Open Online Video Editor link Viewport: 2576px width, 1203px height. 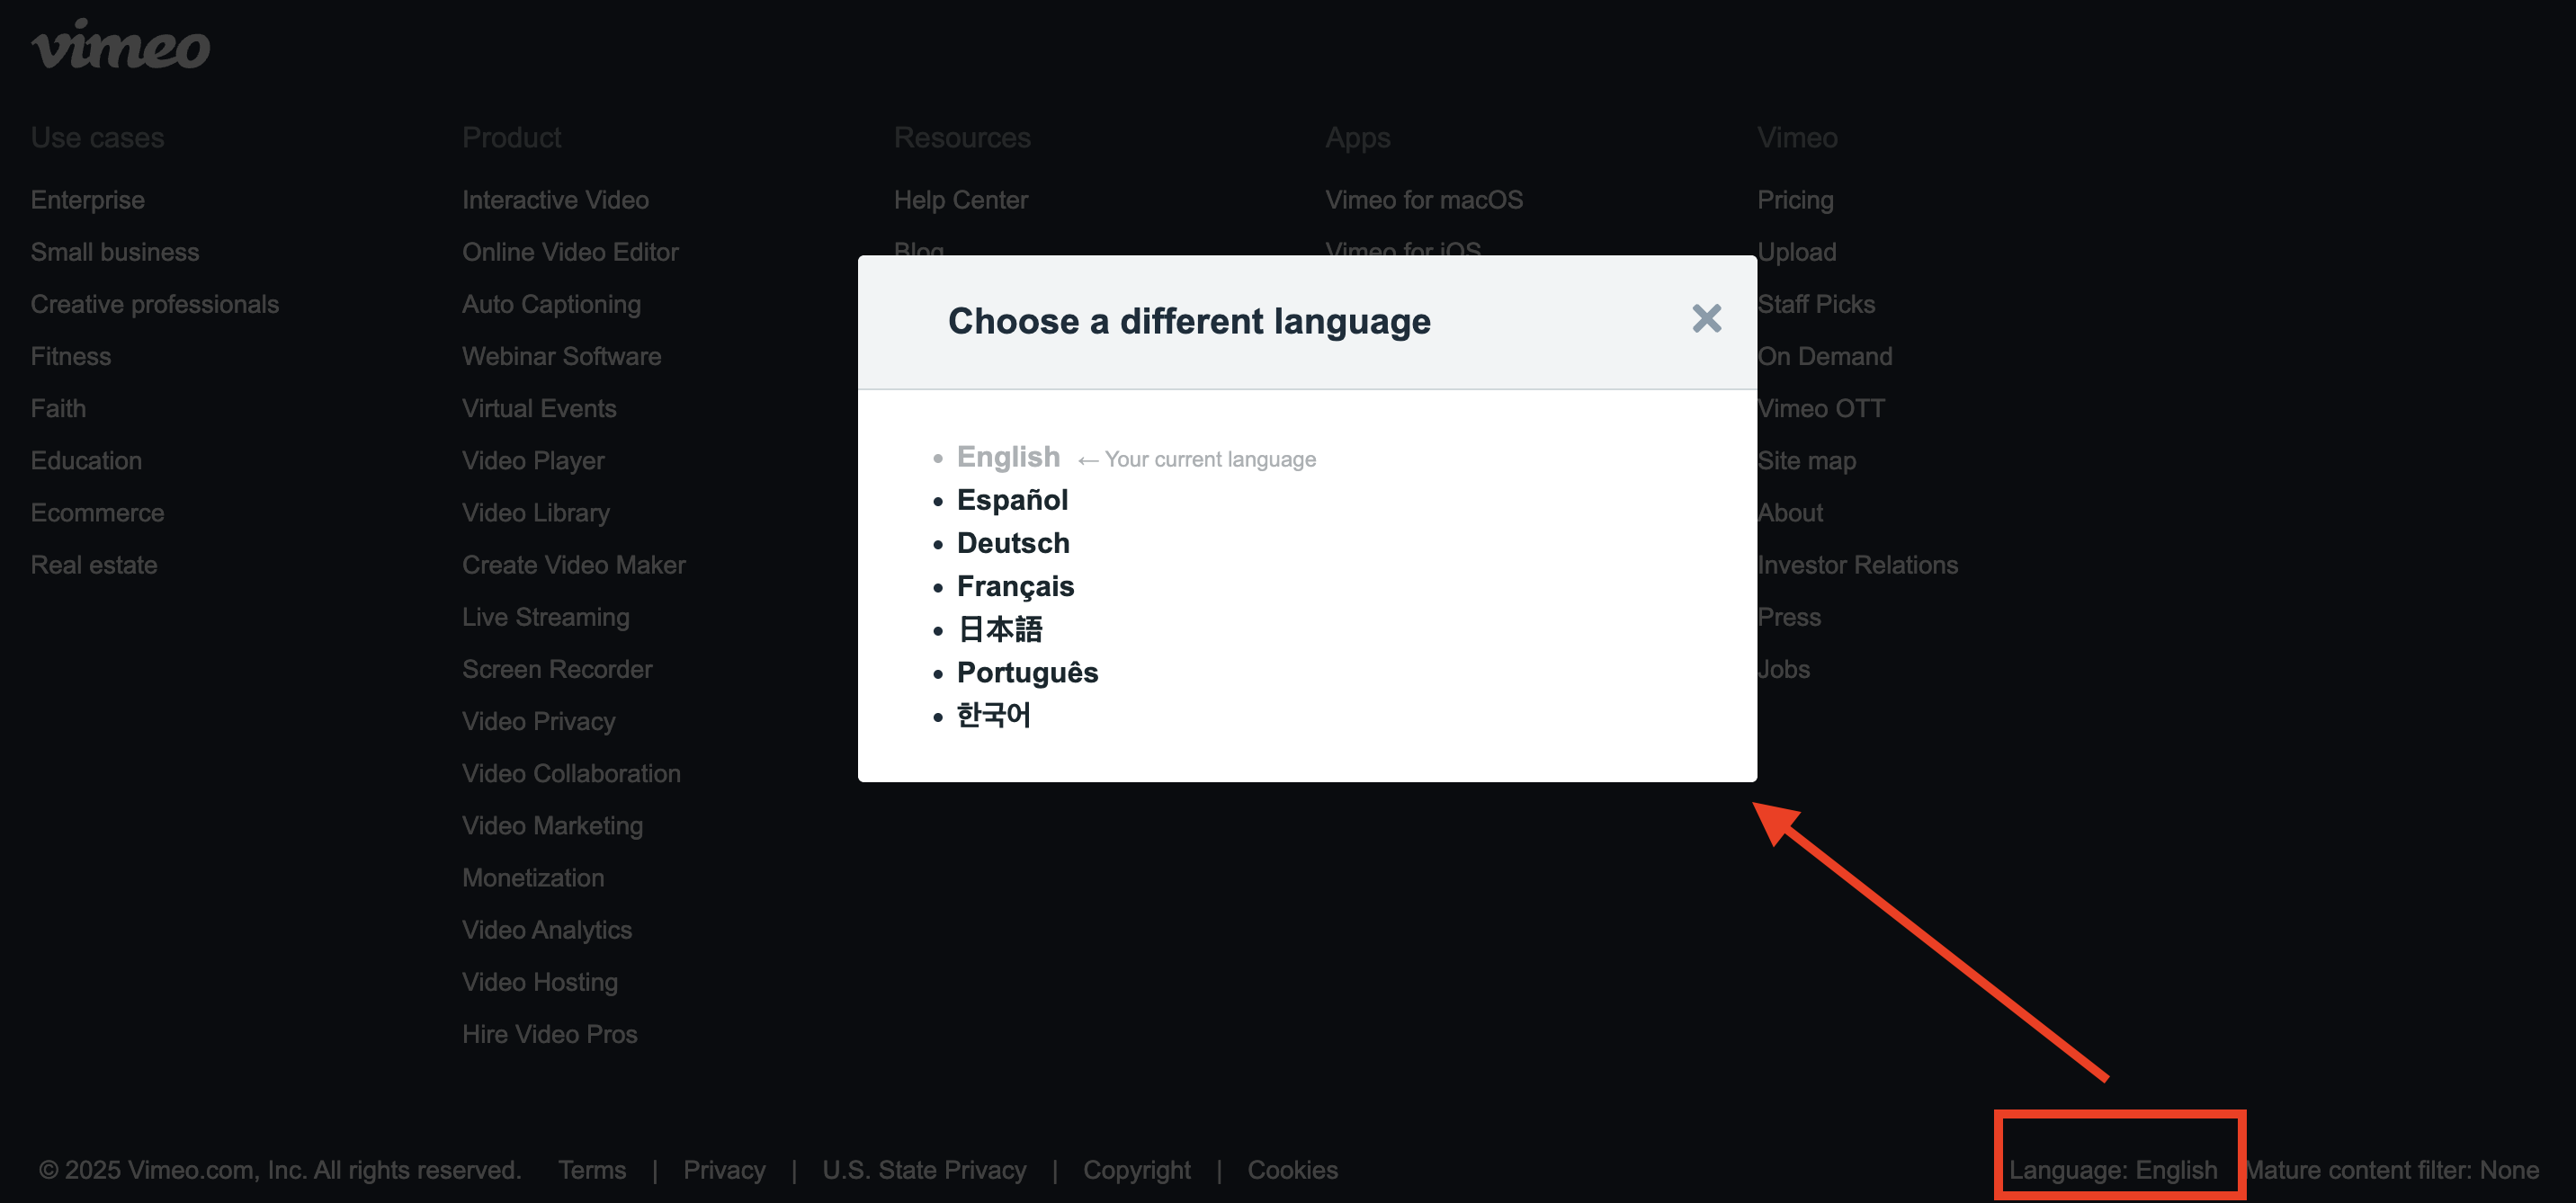pyautogui.click(x=570, y=252)
